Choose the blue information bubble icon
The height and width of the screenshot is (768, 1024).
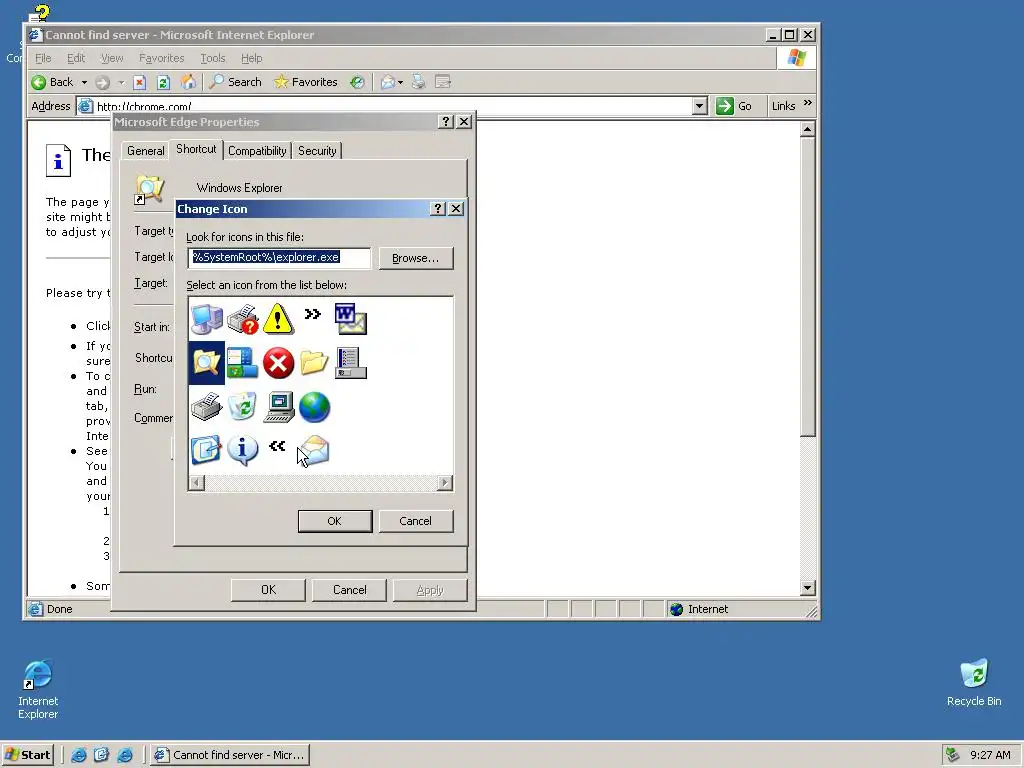[242, 450]
